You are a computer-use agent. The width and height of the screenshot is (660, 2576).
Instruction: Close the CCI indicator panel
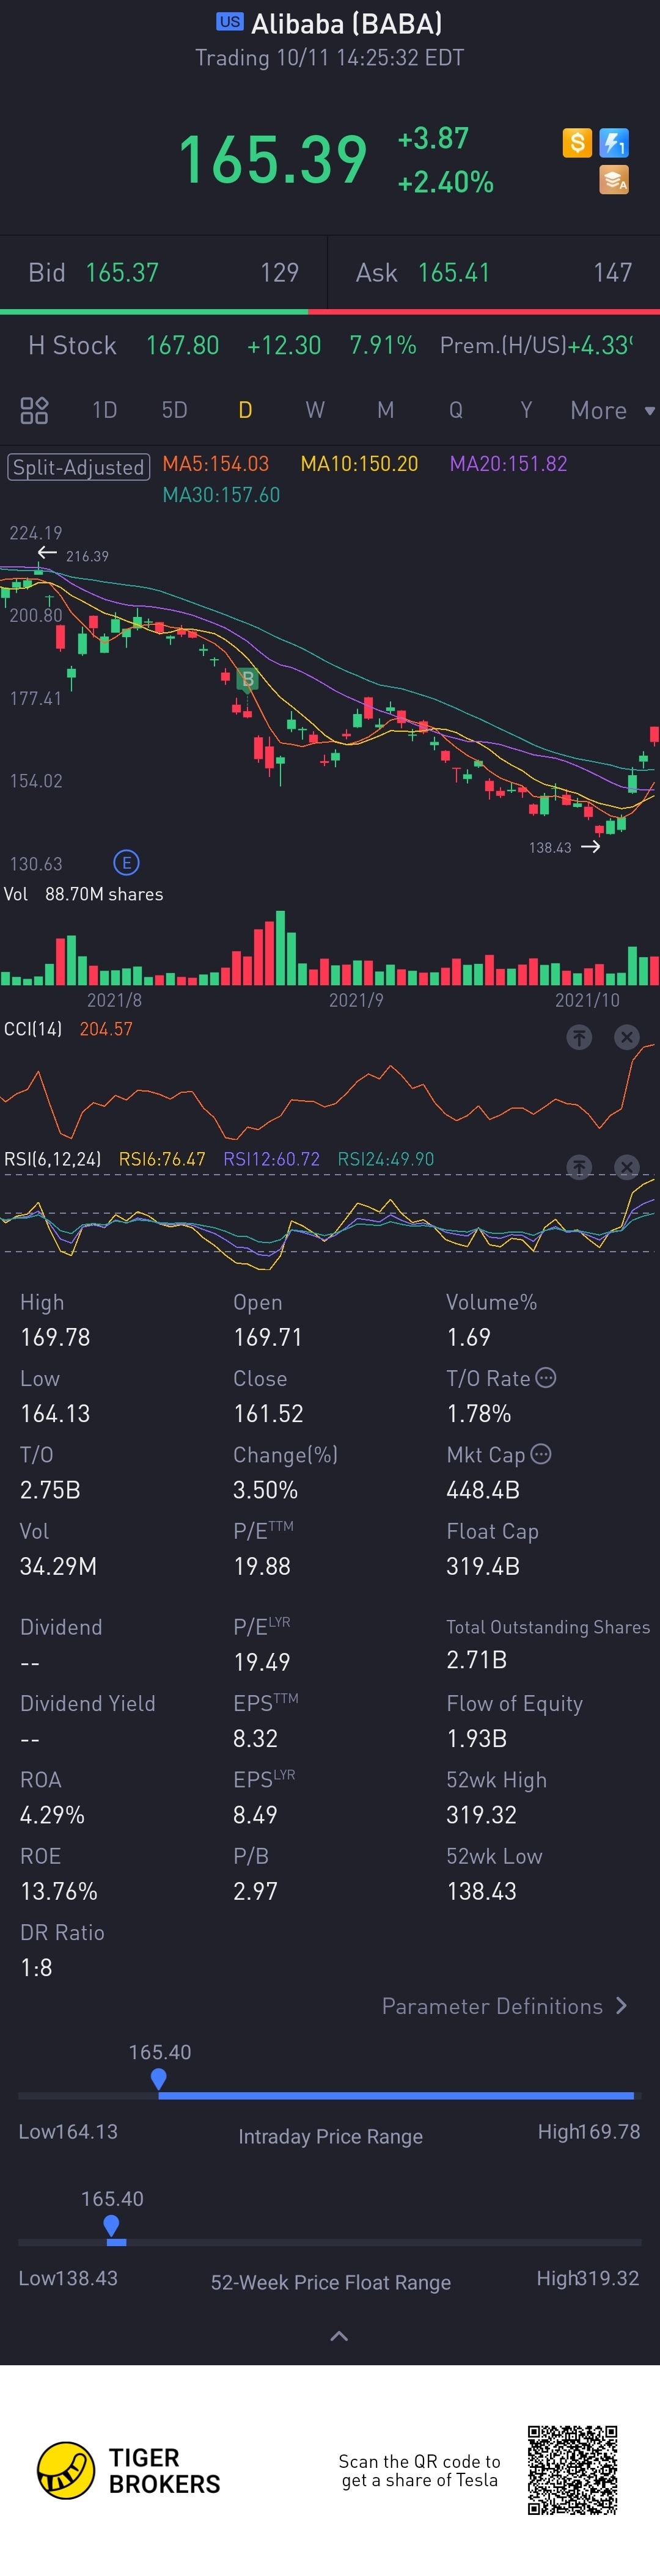627,1037
